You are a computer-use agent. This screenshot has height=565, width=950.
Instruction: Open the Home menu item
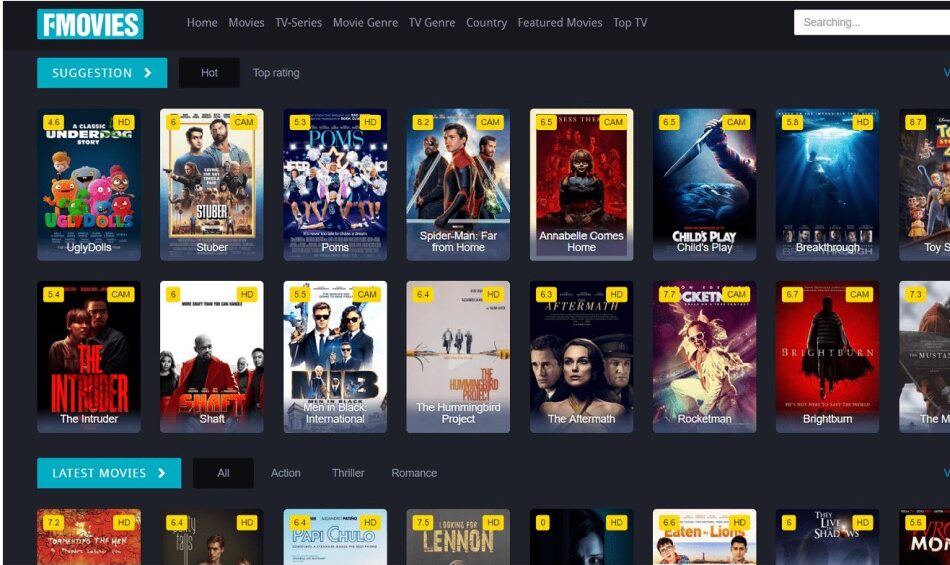202,22
